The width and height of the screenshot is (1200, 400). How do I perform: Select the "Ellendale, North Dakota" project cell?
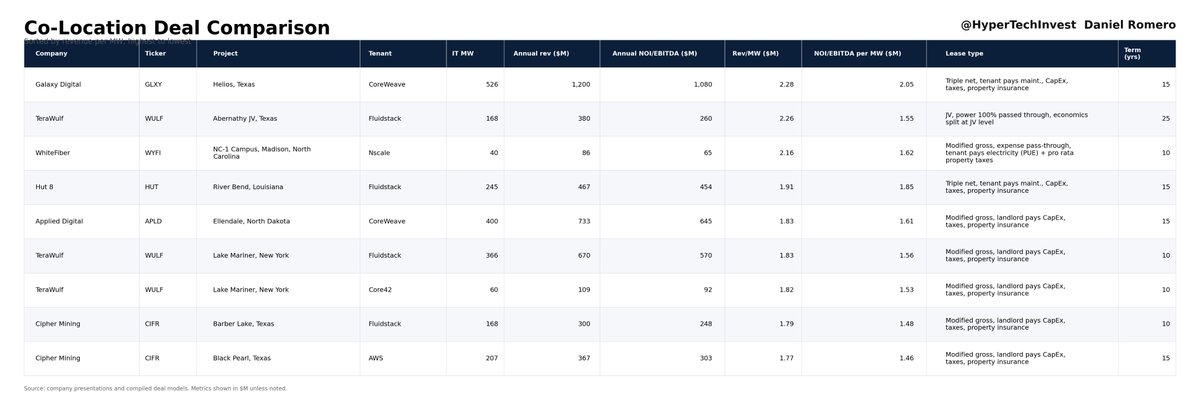(251, 221)
